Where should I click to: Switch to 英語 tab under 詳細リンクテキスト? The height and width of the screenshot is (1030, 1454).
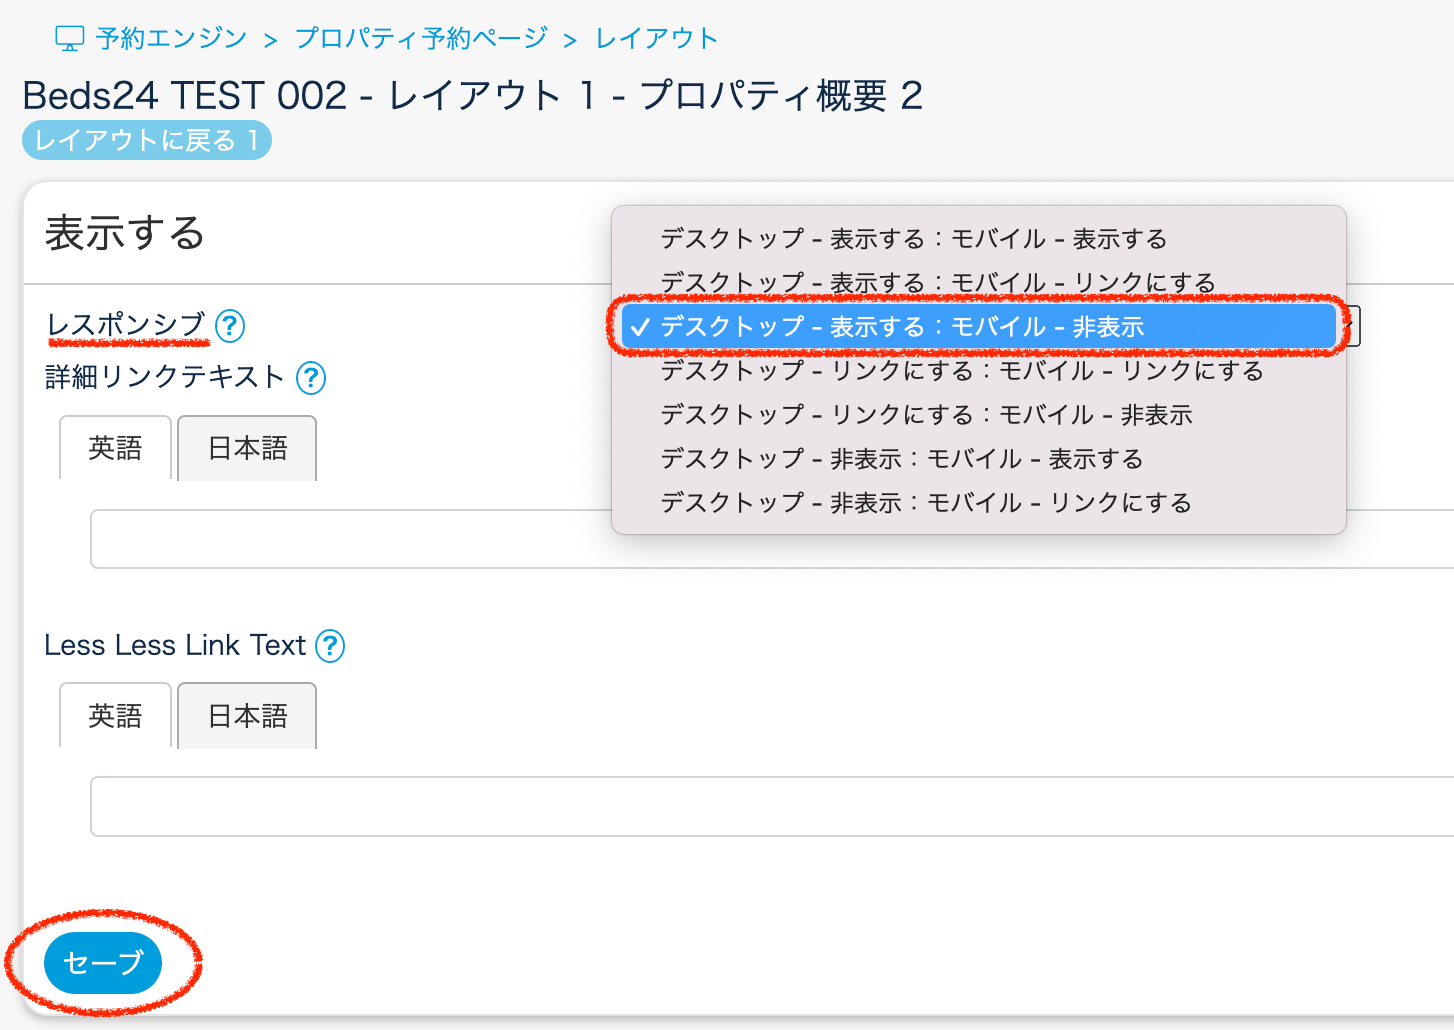115,448
